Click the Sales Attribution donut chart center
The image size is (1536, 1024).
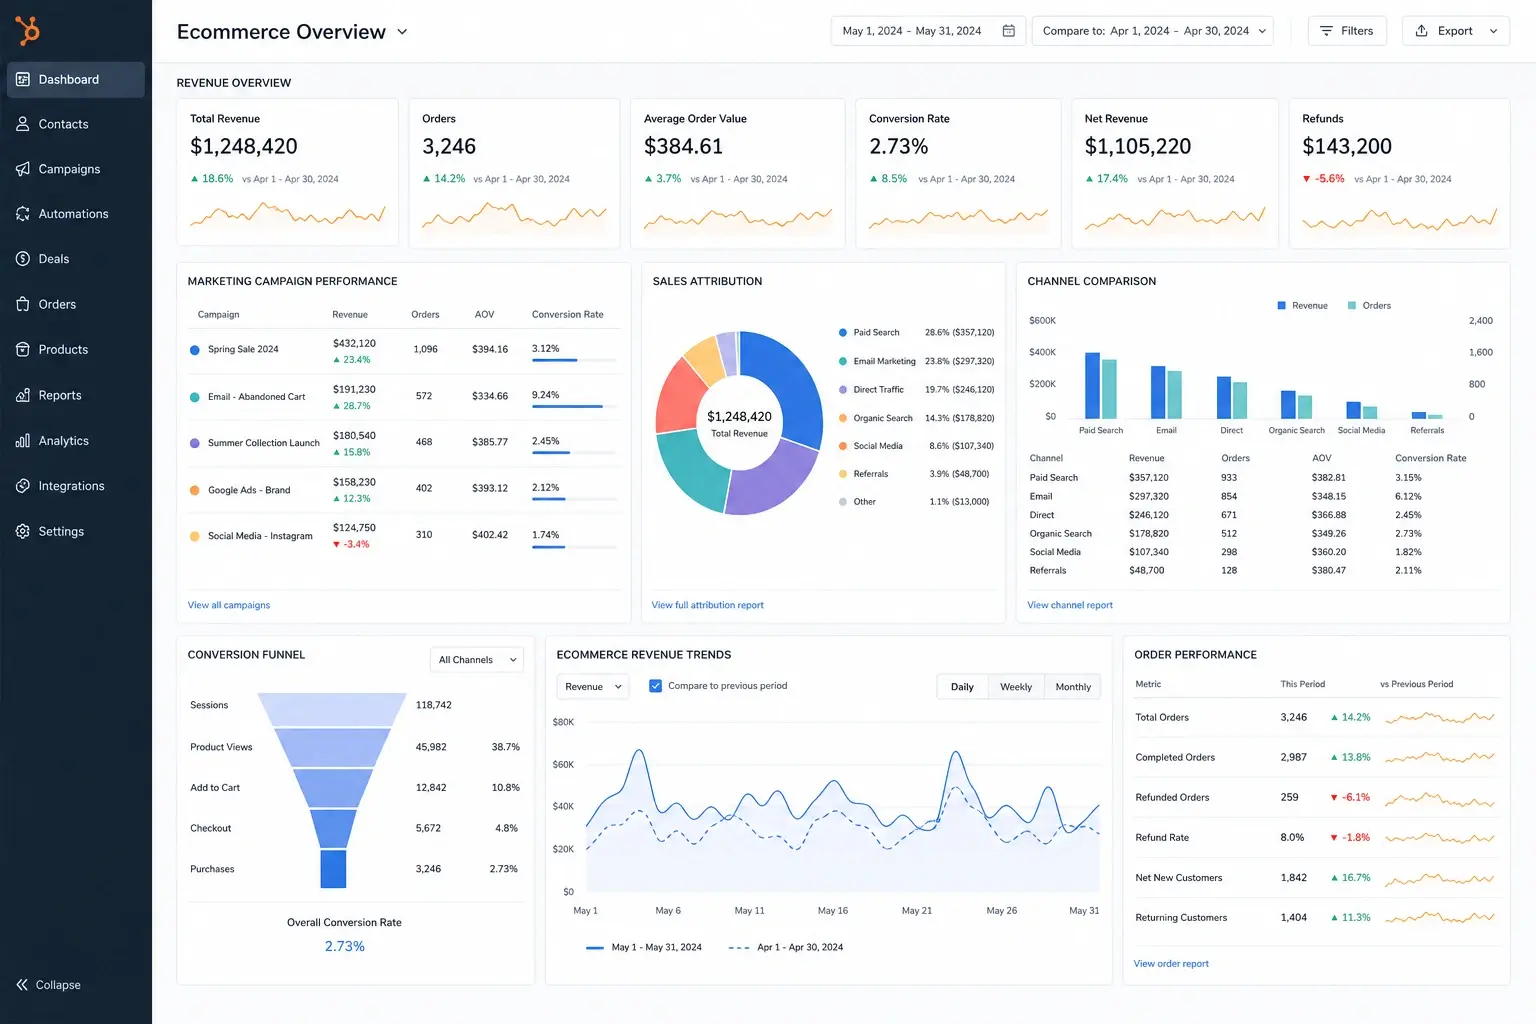739,423
